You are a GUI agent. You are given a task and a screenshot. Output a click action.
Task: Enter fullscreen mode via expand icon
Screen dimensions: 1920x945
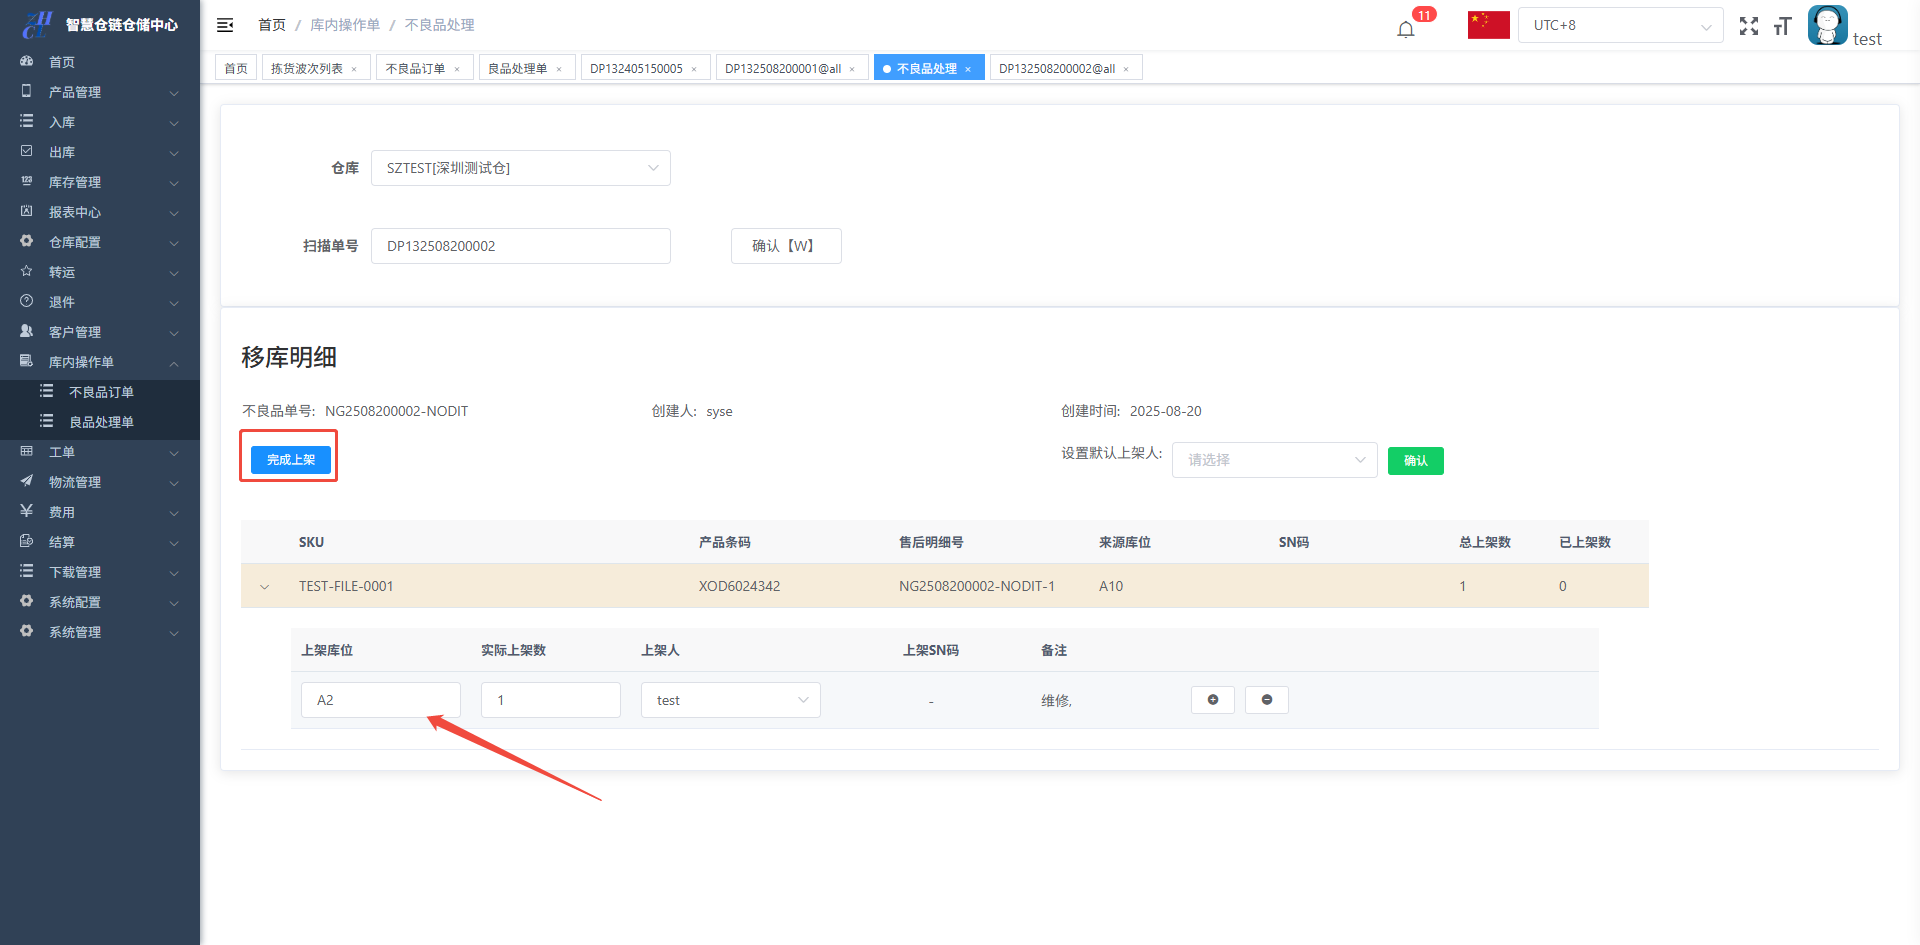pos(1748,26)
